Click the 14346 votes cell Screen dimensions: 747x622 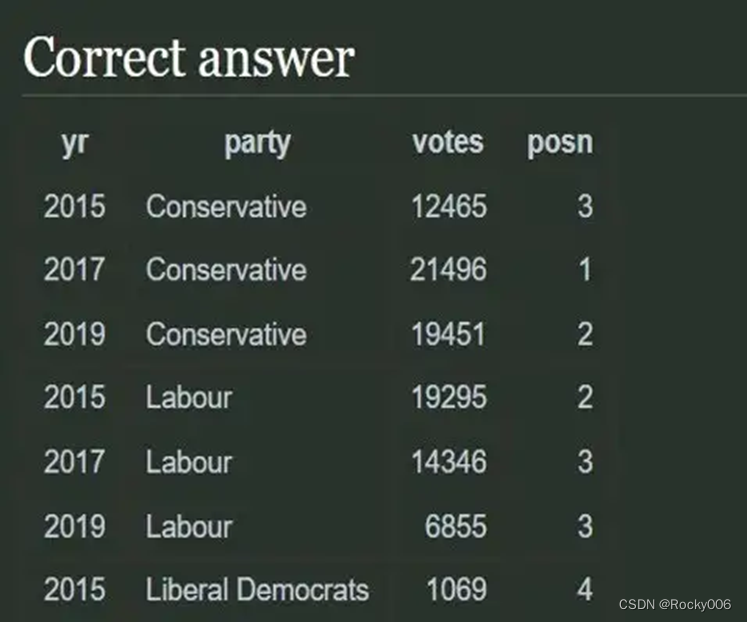tap(449, 462)
